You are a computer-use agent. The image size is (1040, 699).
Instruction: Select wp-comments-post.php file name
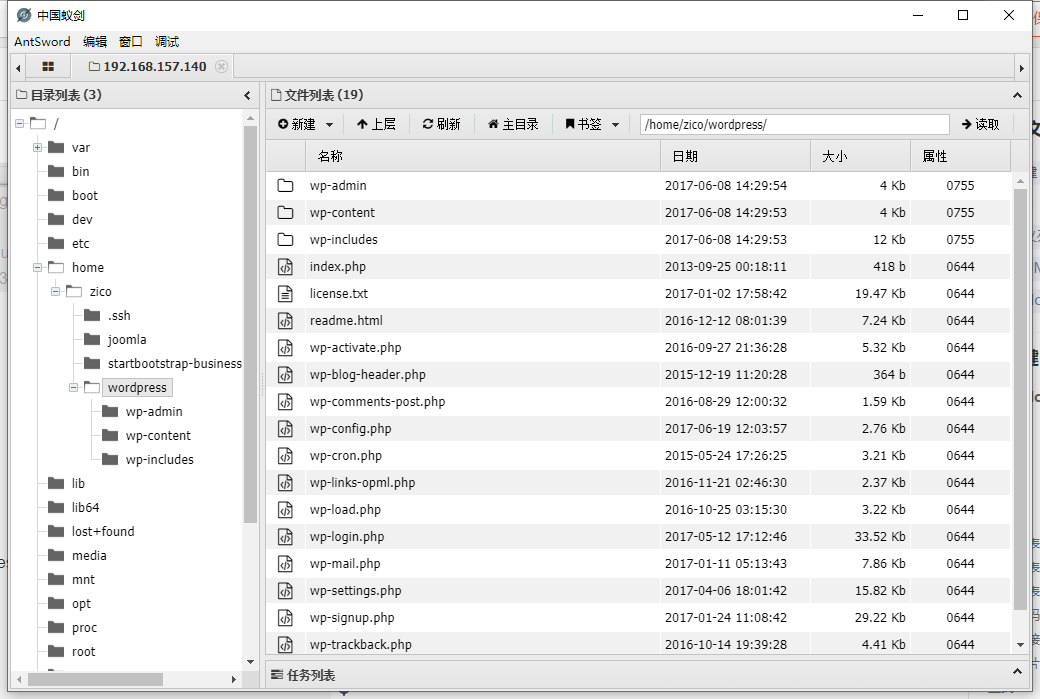(x=377, y=401)
